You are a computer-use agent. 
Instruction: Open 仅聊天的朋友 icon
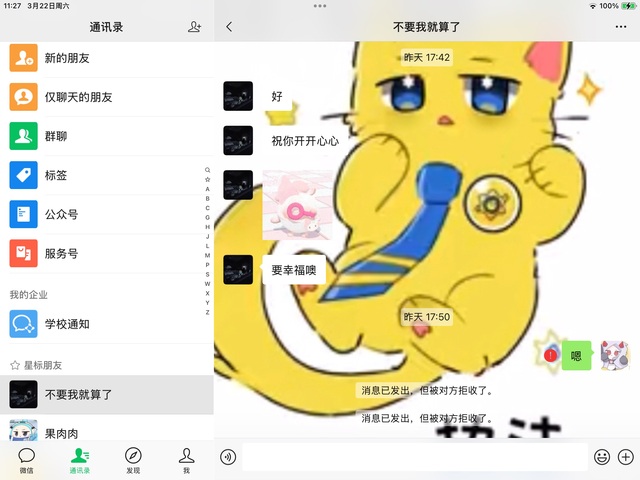[24, 97]
